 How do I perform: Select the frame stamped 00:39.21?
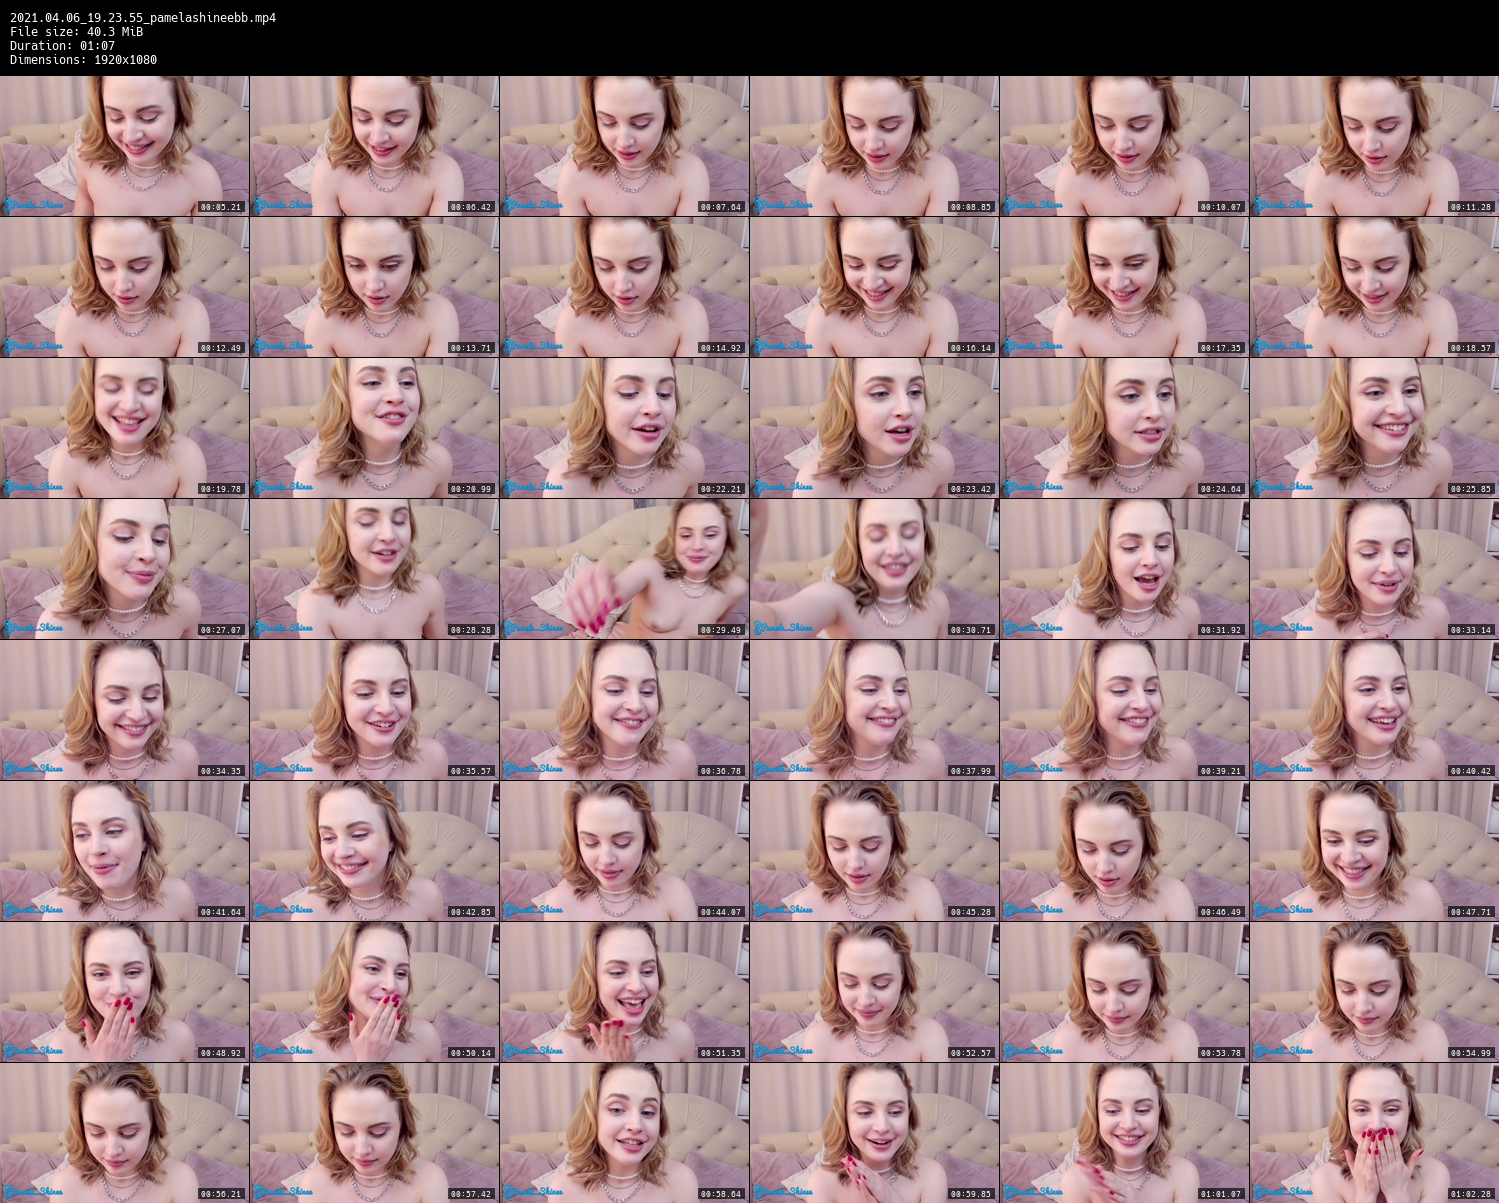pos(1124,710)
